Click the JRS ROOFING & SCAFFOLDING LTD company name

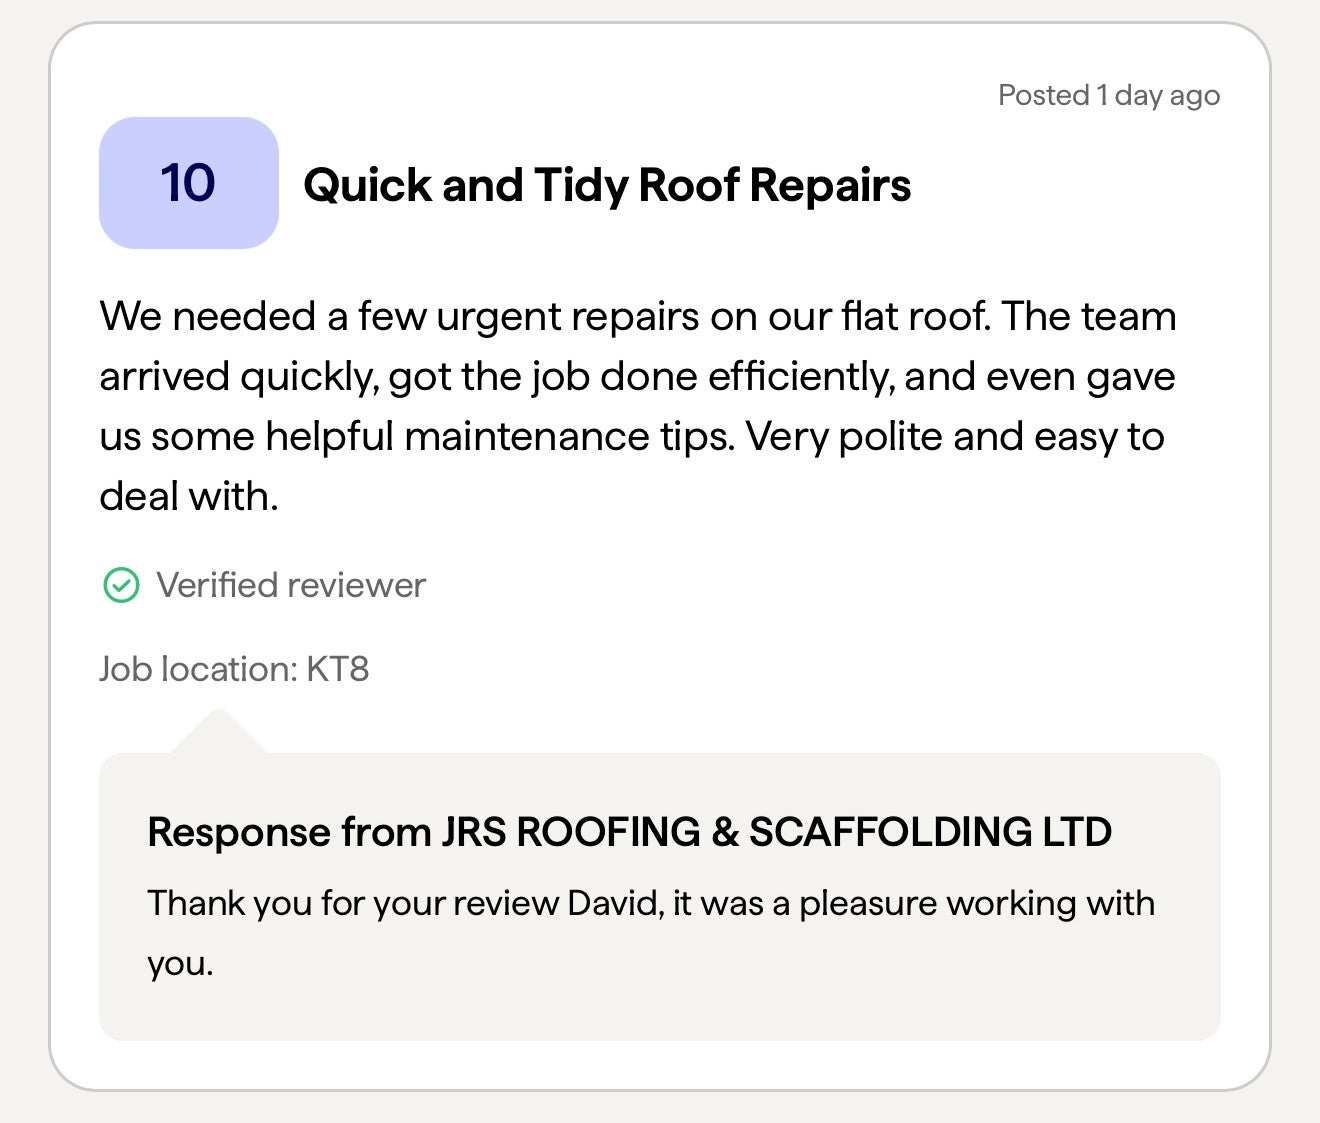[x=776, y=832]
